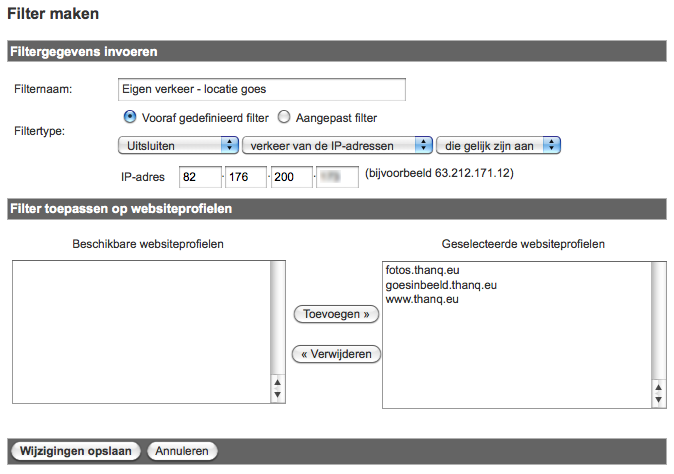Click the first IP-adres field with 82

[199, 177]
